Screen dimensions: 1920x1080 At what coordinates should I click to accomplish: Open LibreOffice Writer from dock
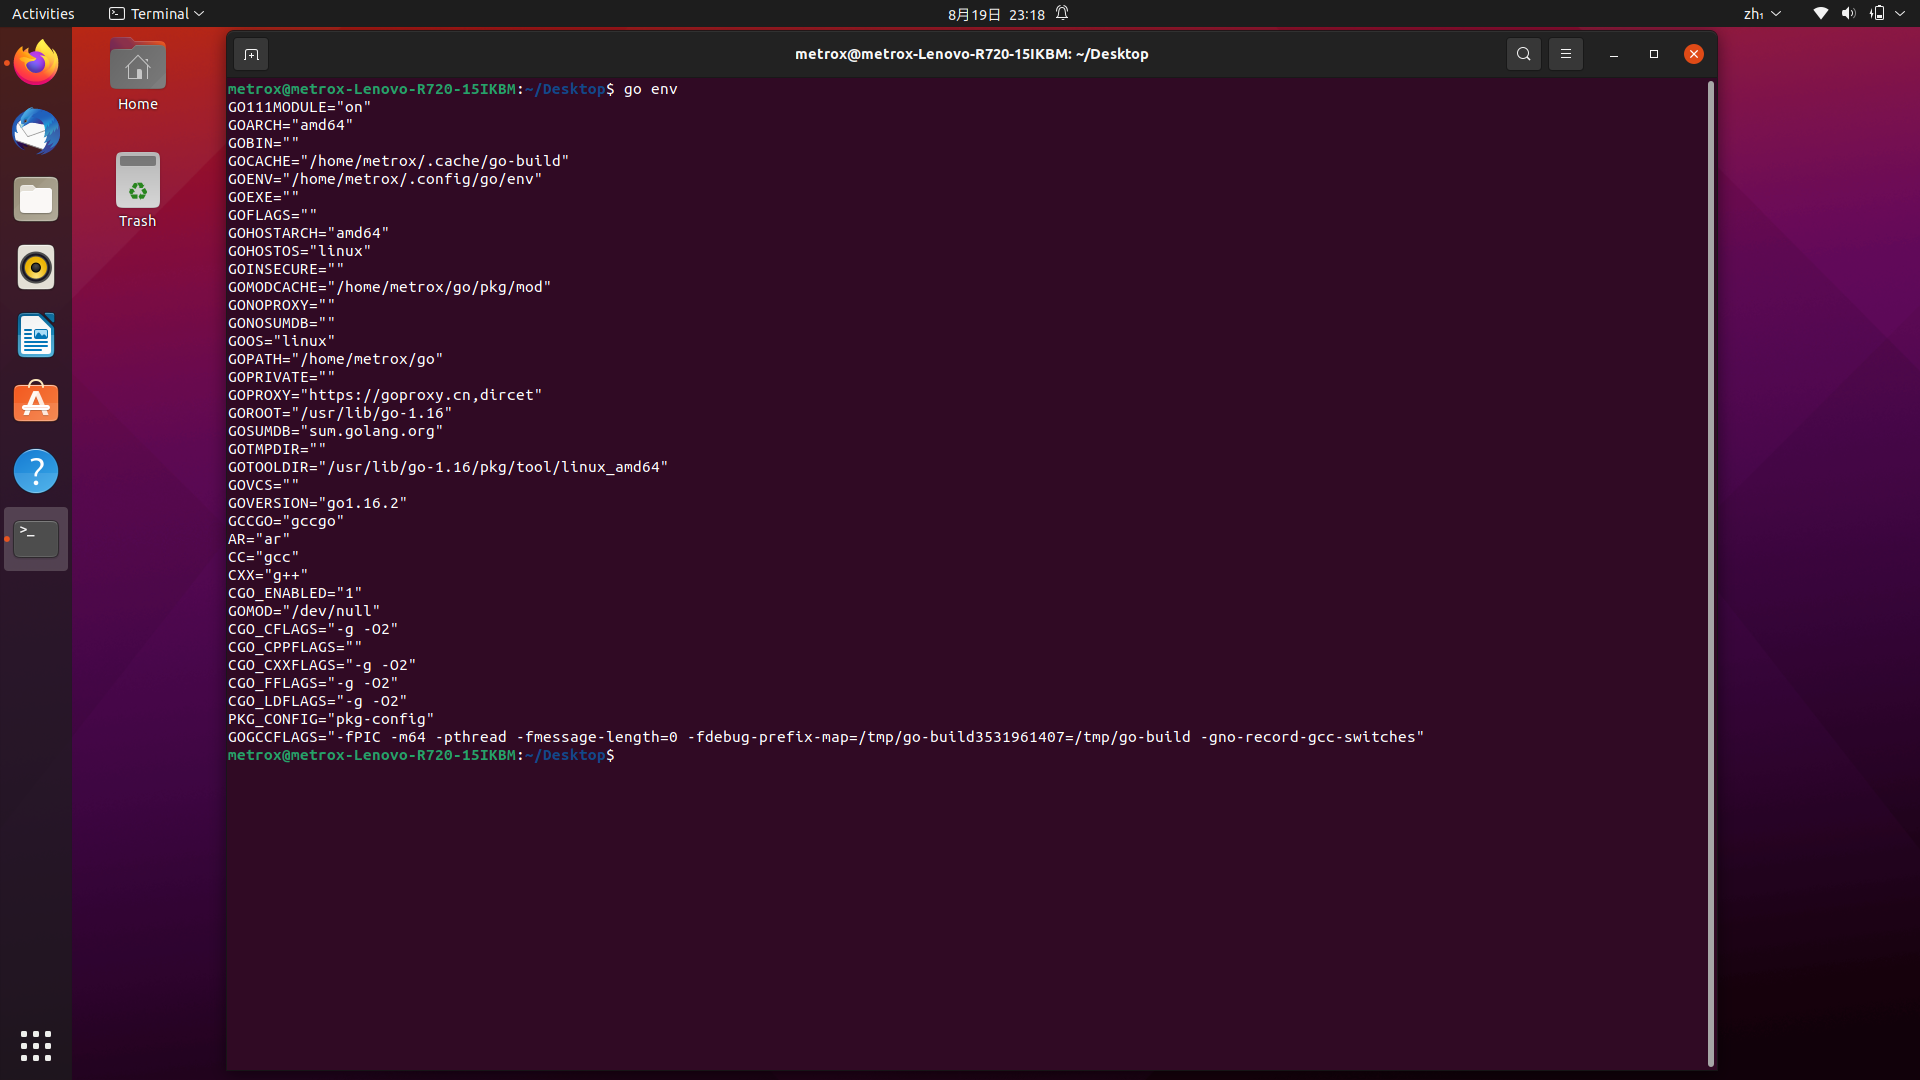[36, 336]
